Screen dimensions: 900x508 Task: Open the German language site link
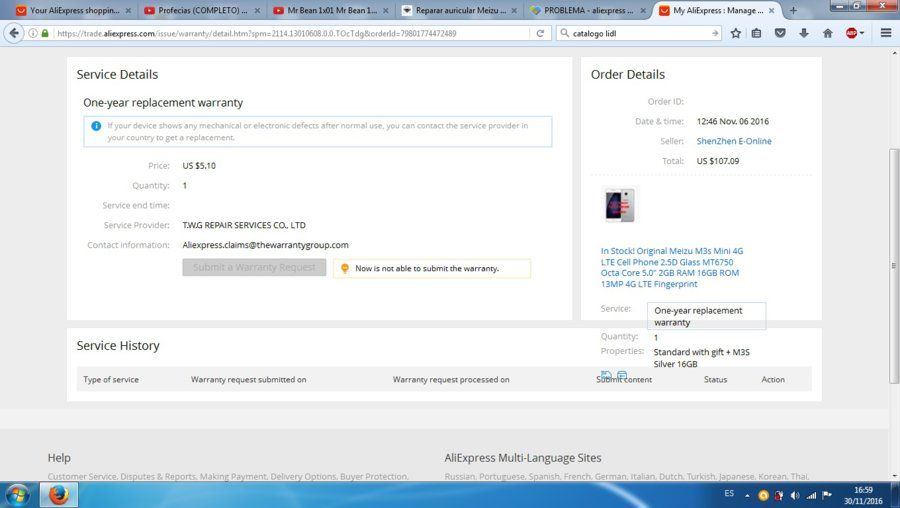[x=610, y=477]
